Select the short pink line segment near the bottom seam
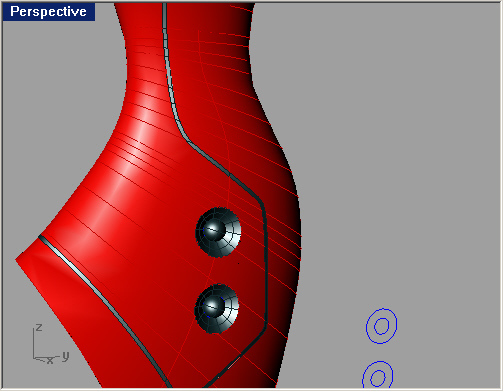 click(233, 363)
